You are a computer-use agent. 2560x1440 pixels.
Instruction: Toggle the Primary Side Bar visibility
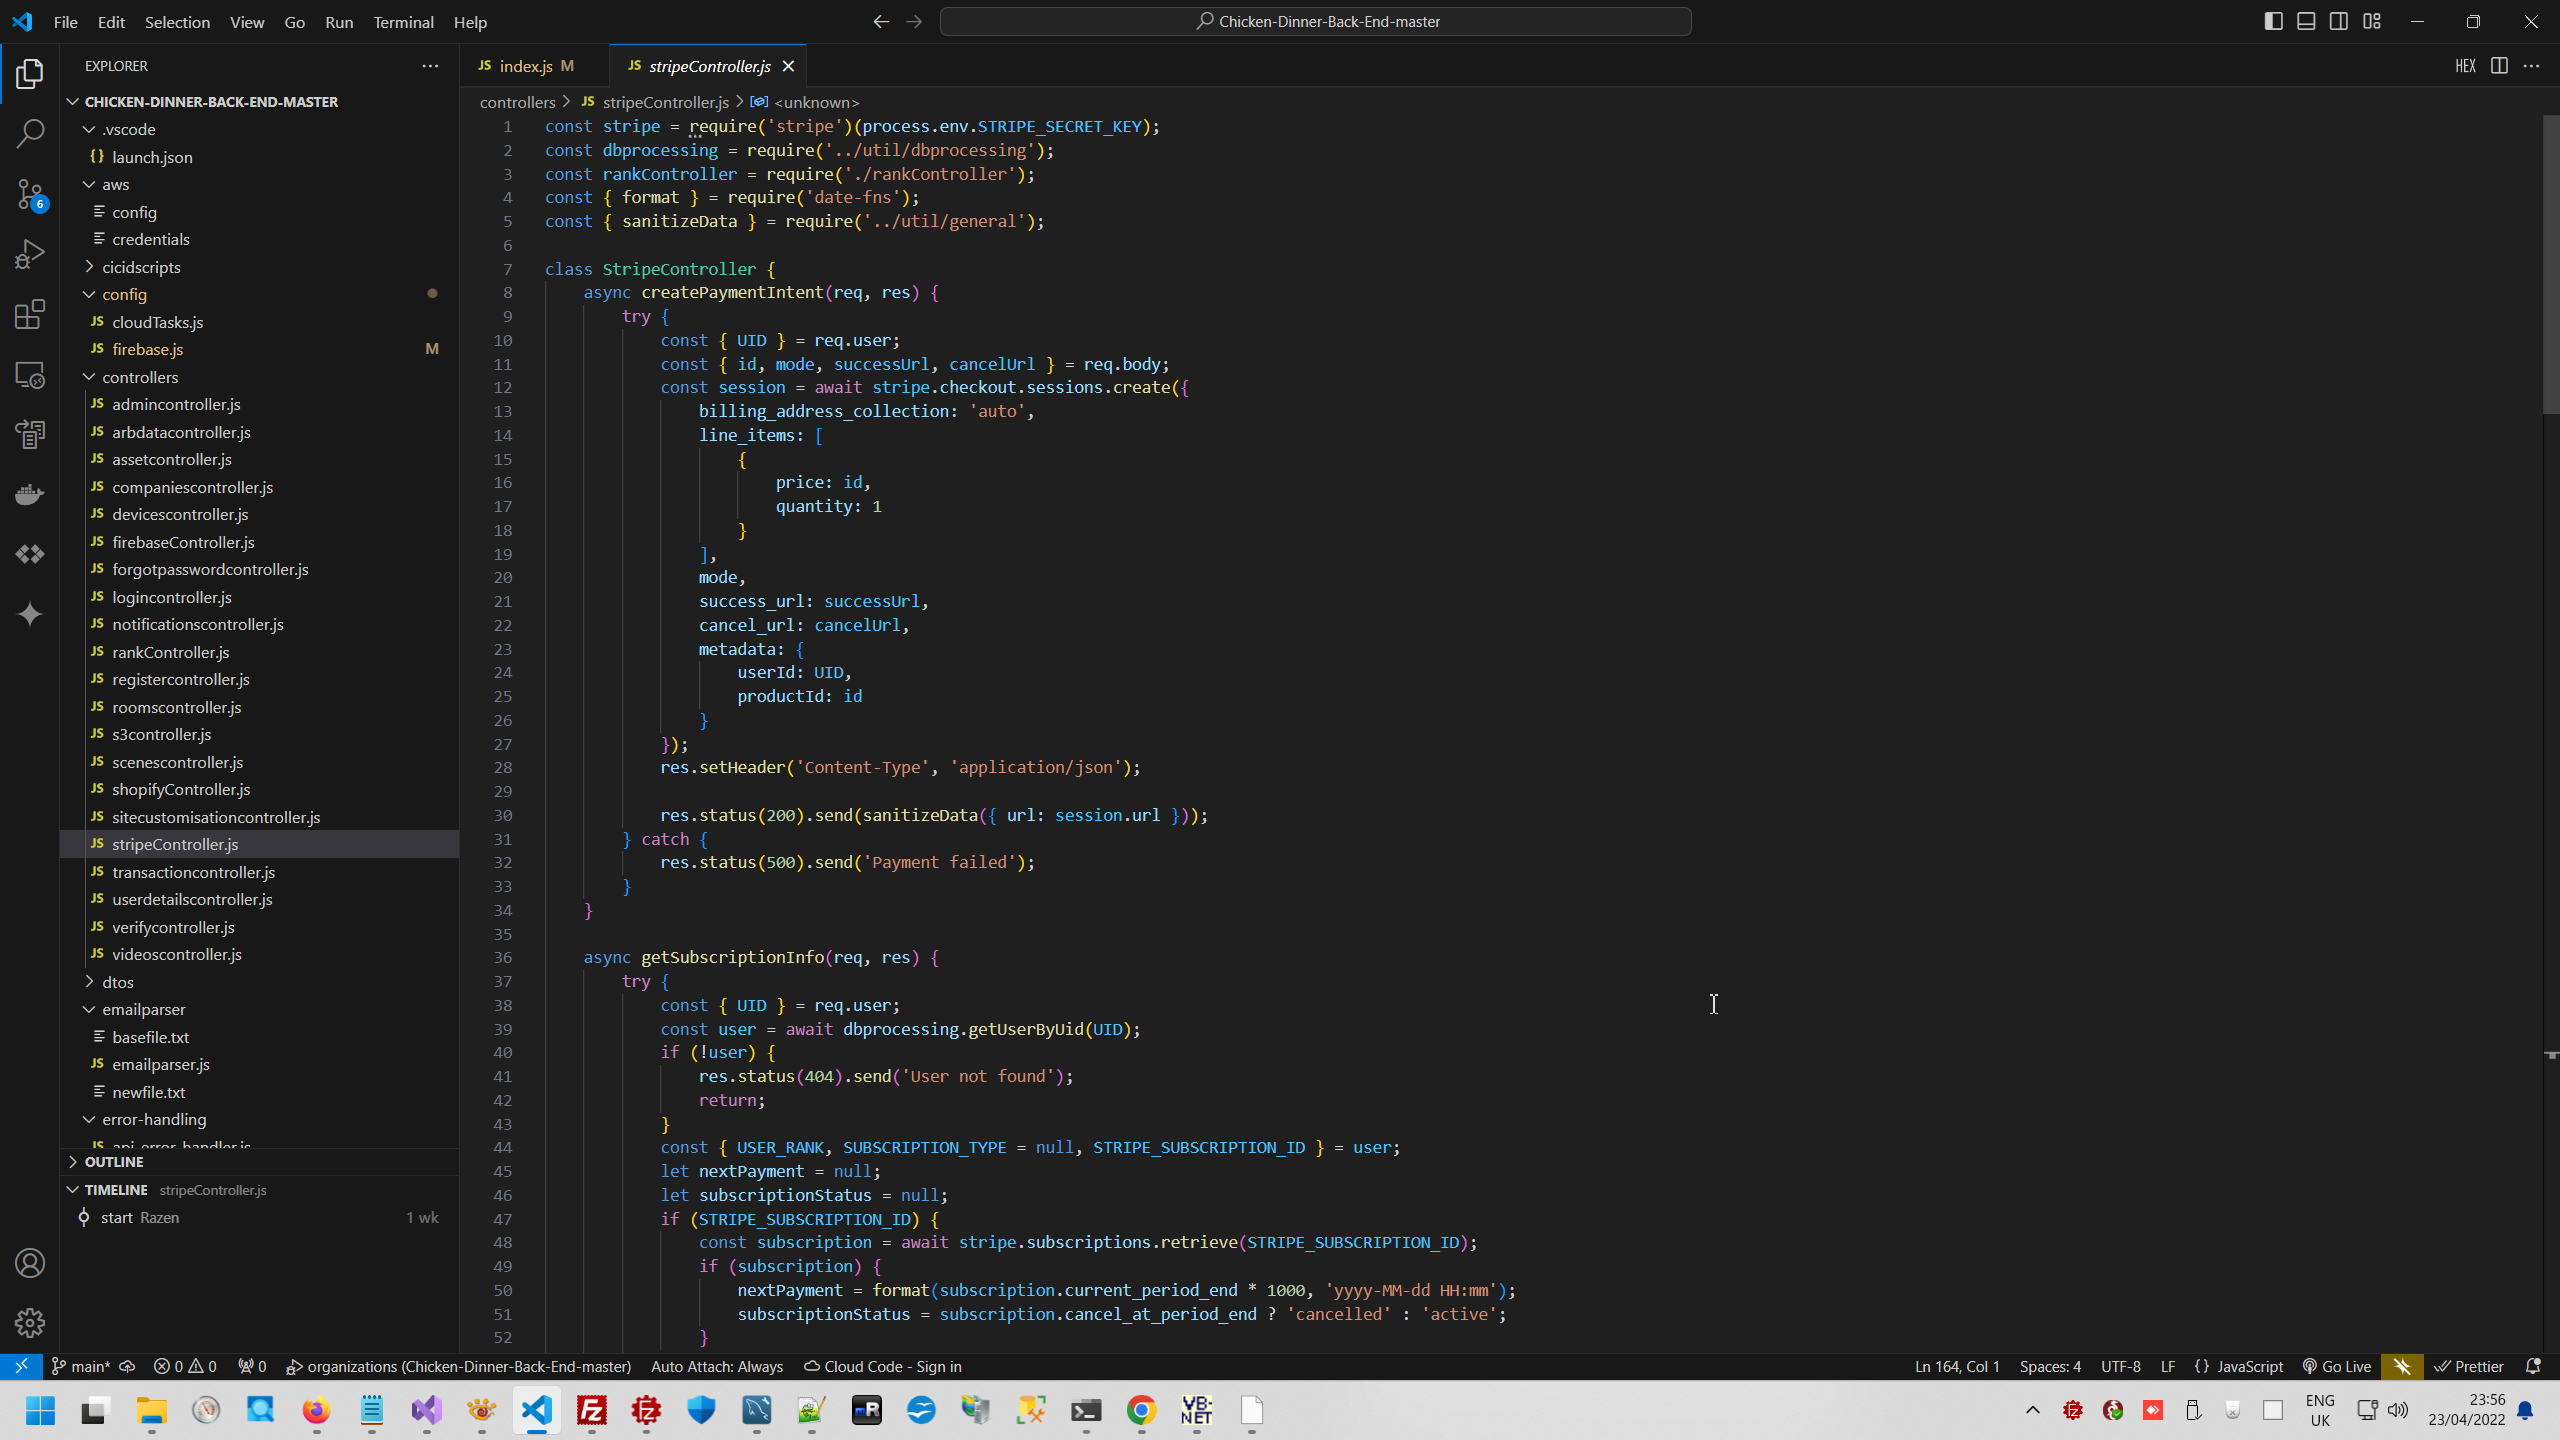tap(2274, 20)
